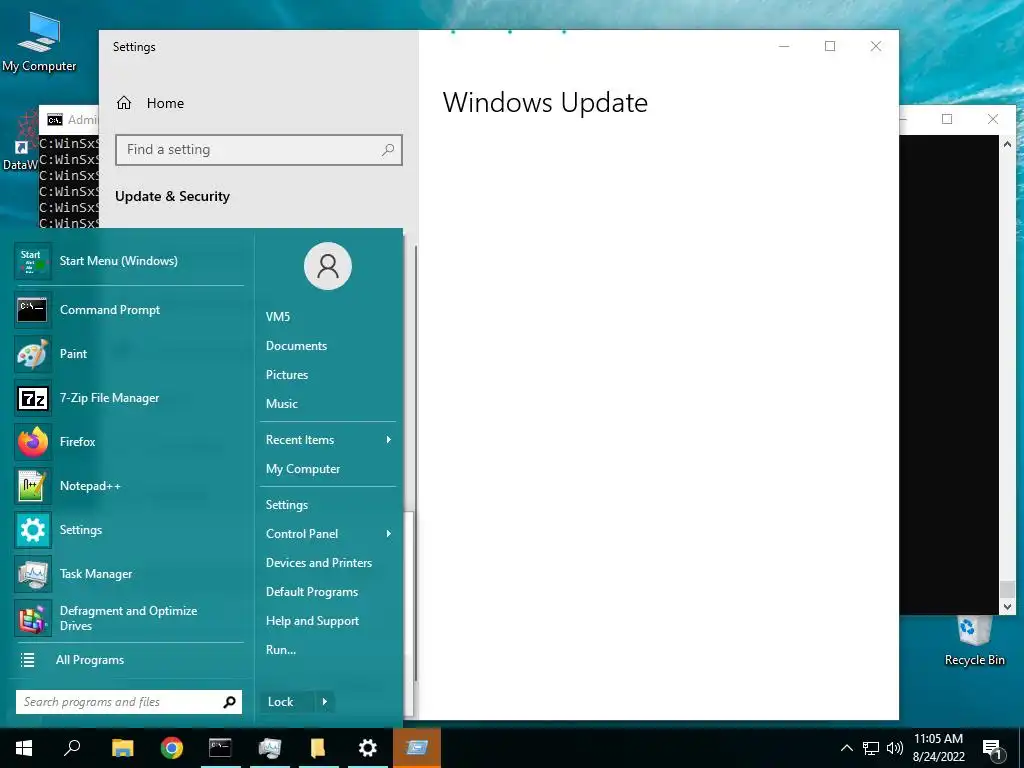Show hidden tray icons chevron
This screenshot has height=768, width=1024.
(x=846, y=748)
